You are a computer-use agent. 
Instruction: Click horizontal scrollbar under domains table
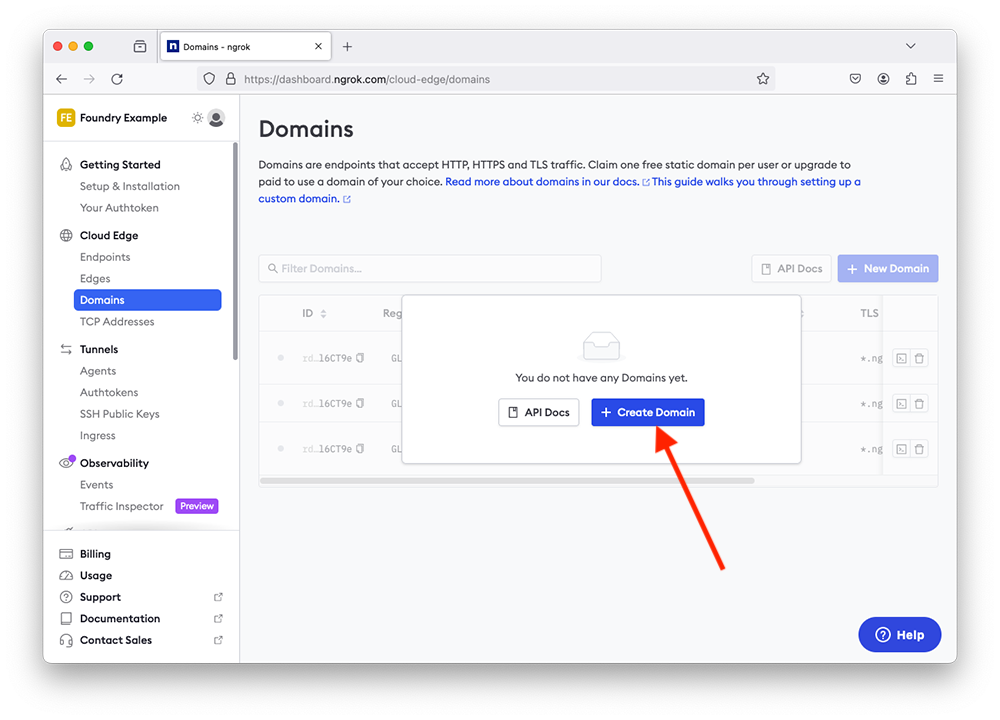507,481
